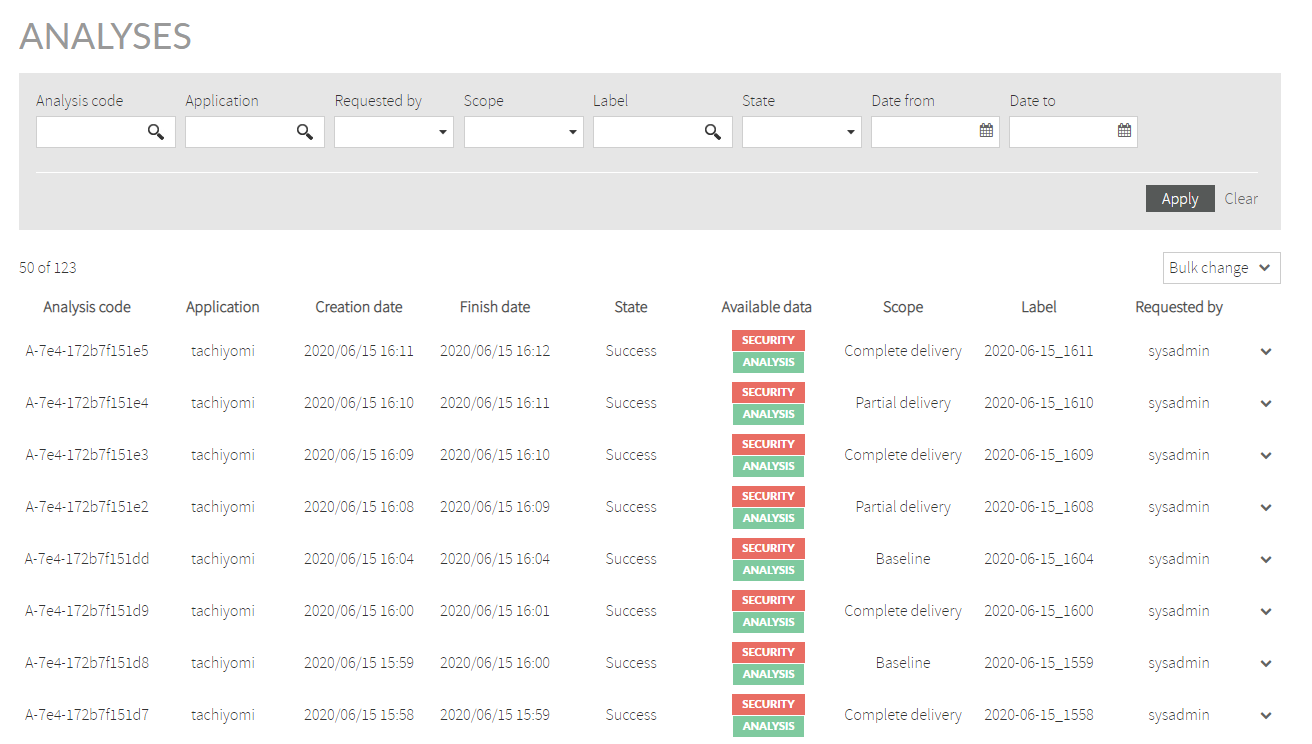
Task: Open the Bulk change dropdown
Action: 1221,267
